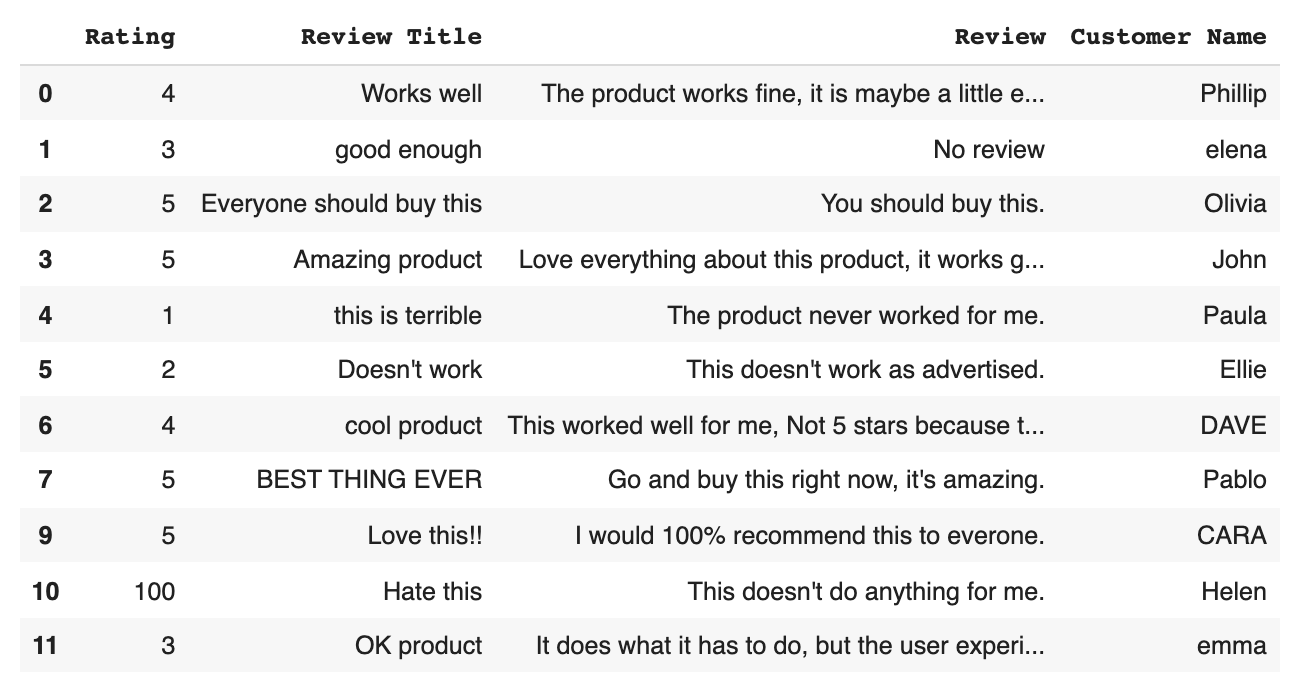Click the Review Title column header
1306x688 pixels.
click(391, 37)
